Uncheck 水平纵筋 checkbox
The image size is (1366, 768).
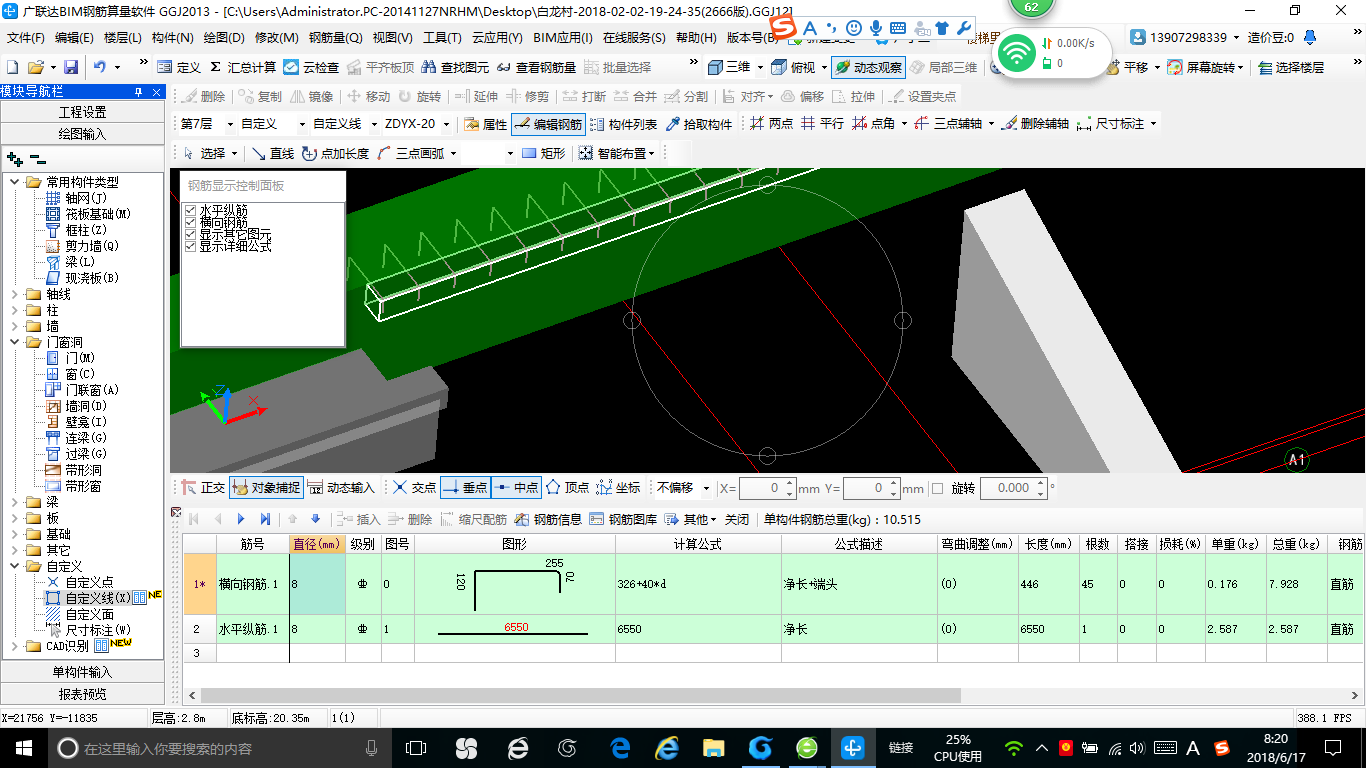(x=191, y=210)
